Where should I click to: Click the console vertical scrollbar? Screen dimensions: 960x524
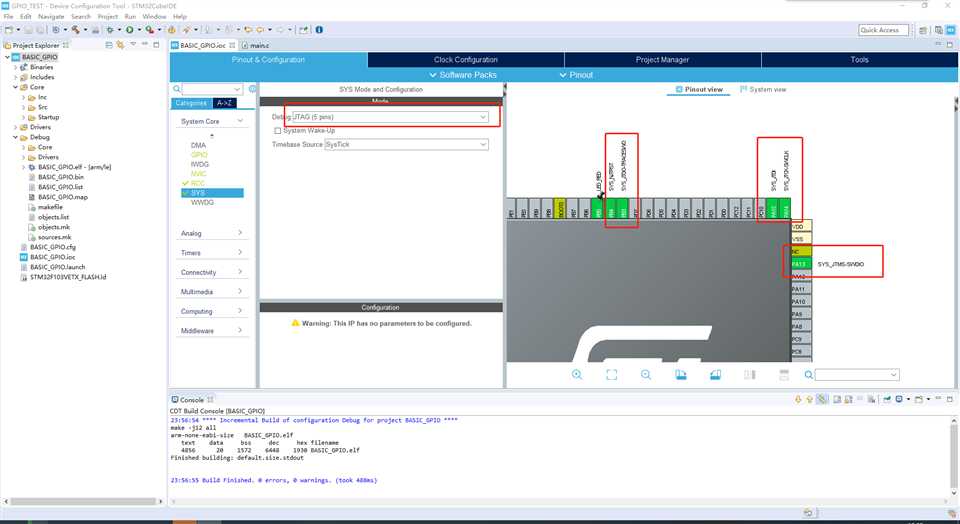pyautogui.click(x=954, y=456)
